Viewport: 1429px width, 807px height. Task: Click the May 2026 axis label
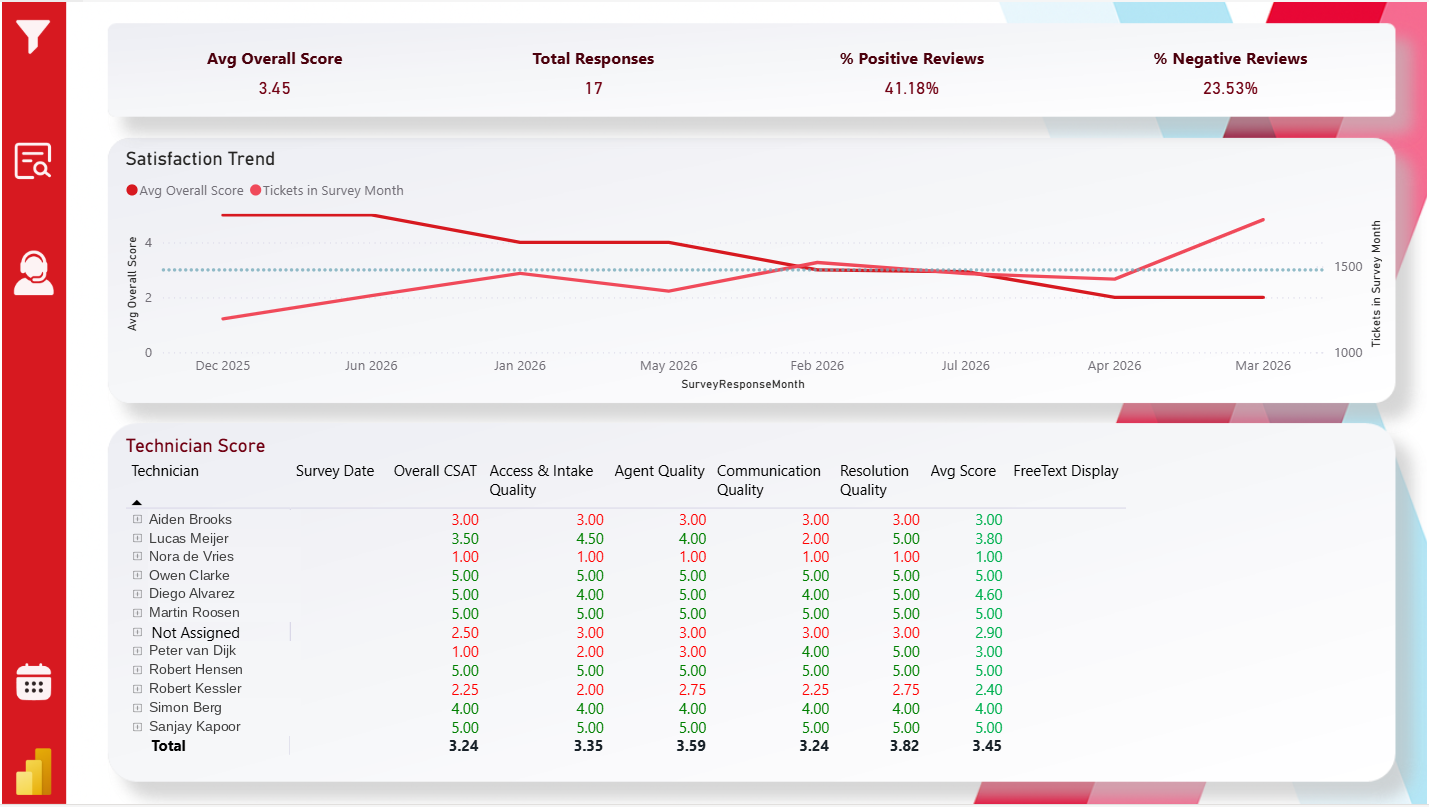(668, 366)
